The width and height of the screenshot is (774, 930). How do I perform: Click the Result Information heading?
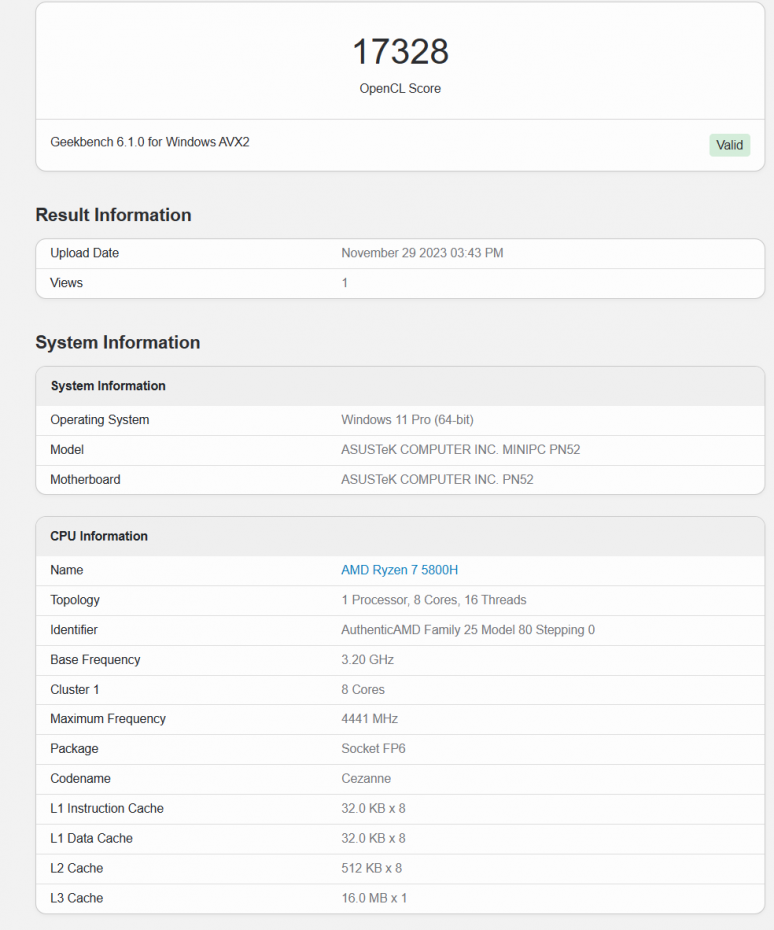tap(113, 215)
